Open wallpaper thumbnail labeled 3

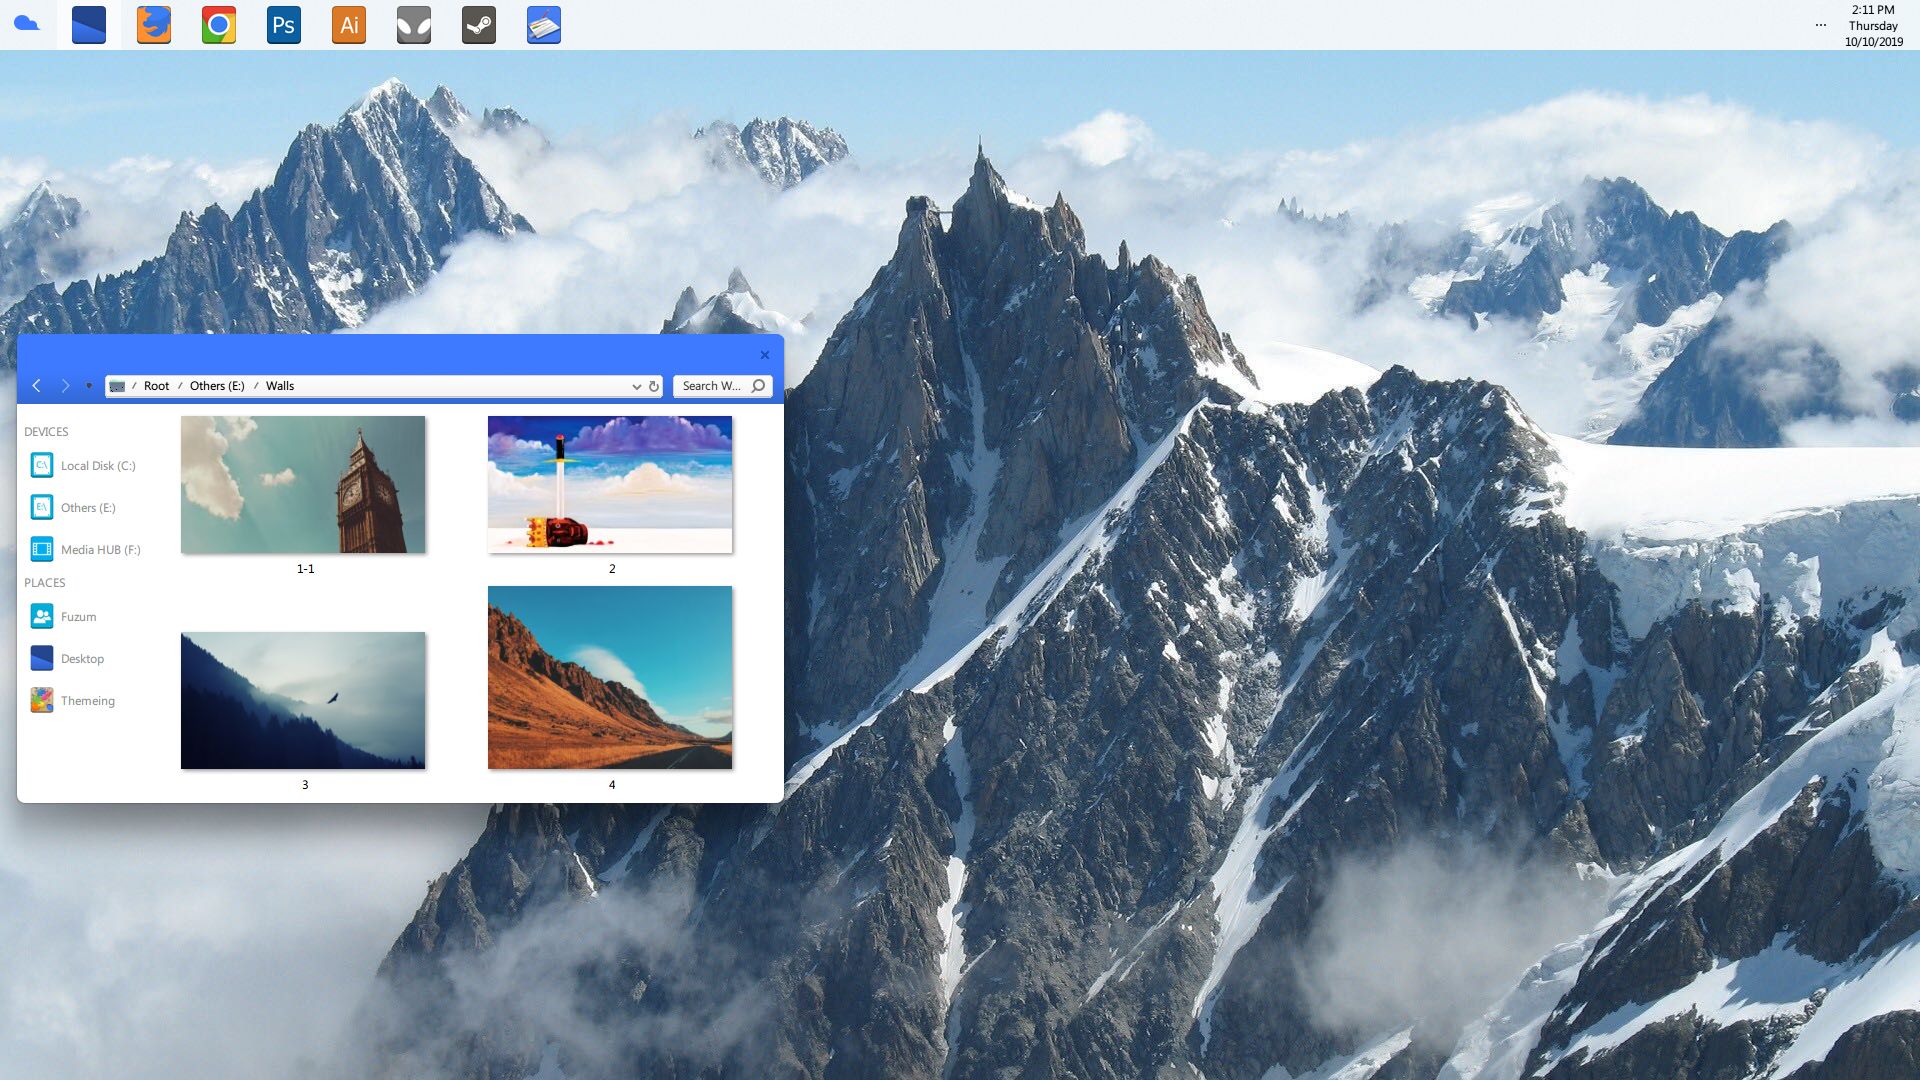303,699
